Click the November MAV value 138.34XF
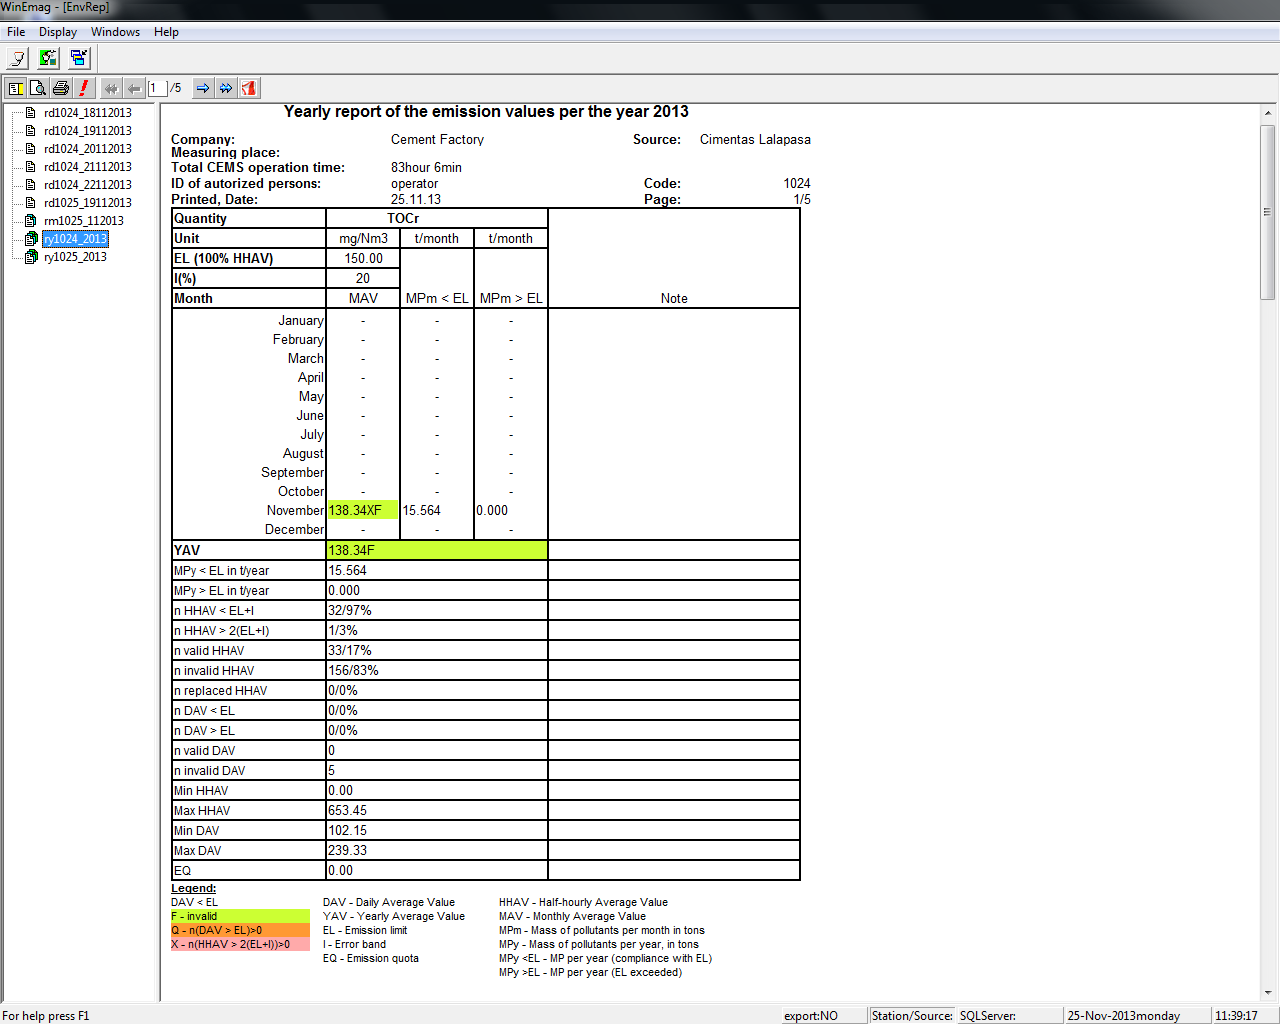 point(356,510)
